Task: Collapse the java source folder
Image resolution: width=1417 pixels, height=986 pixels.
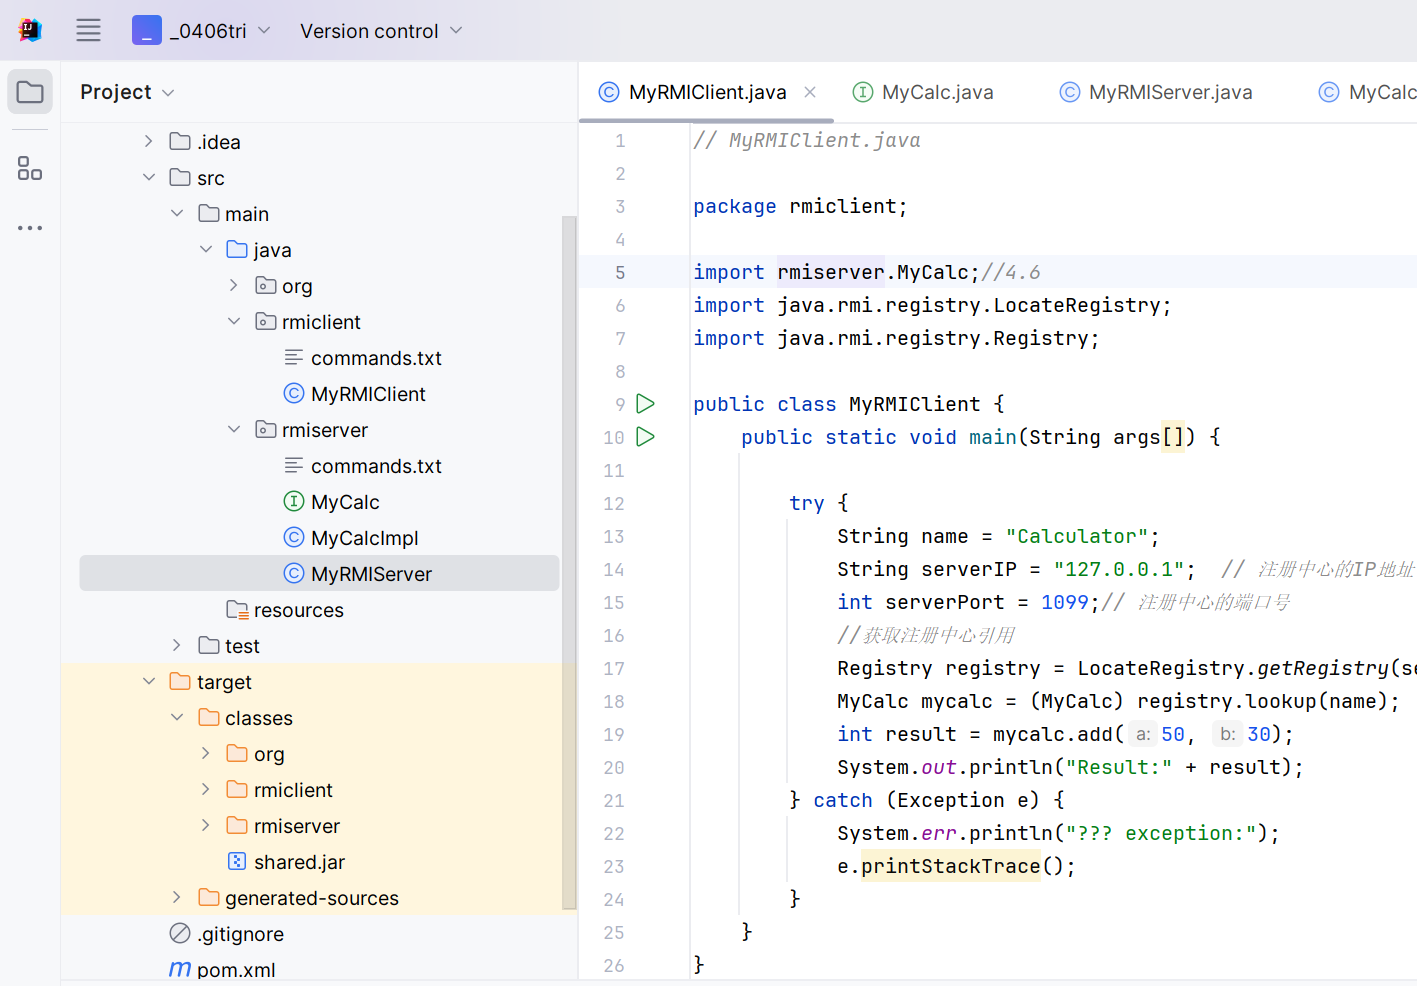Action: pos(205,249)
